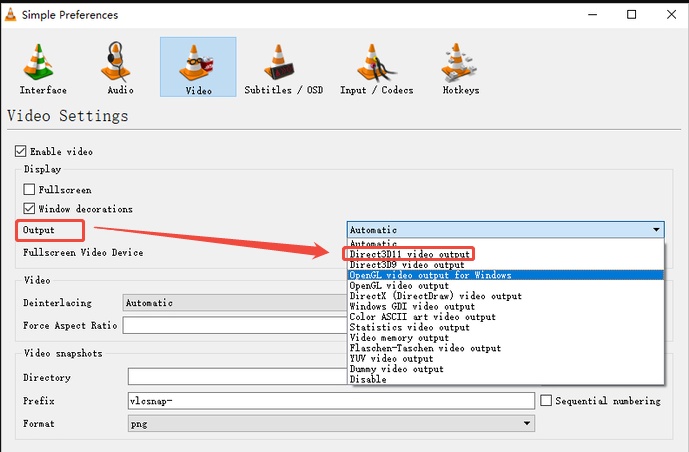The width and height of the screenshot is (689, 452).
Task: Maximize the Simple Preferences window
Action: pyautogui.click(x=631, y=14)
